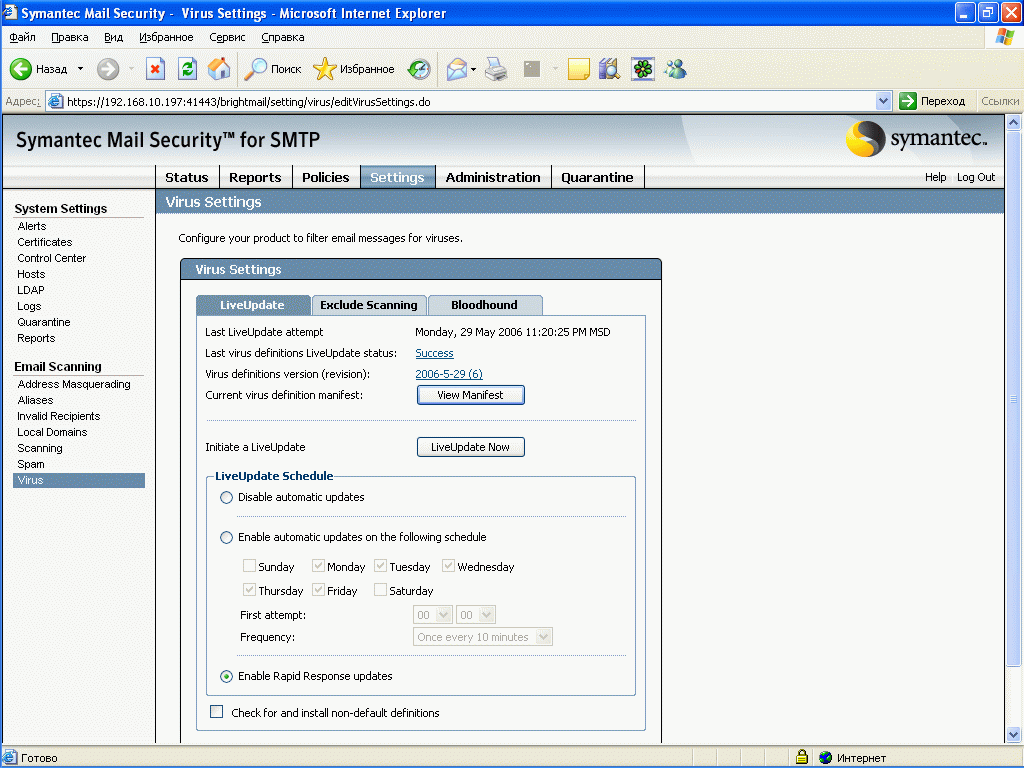Viewport: 1024px width, 768px height.
Task: Click the green Refresh page icon
Action: pos(187,69)
